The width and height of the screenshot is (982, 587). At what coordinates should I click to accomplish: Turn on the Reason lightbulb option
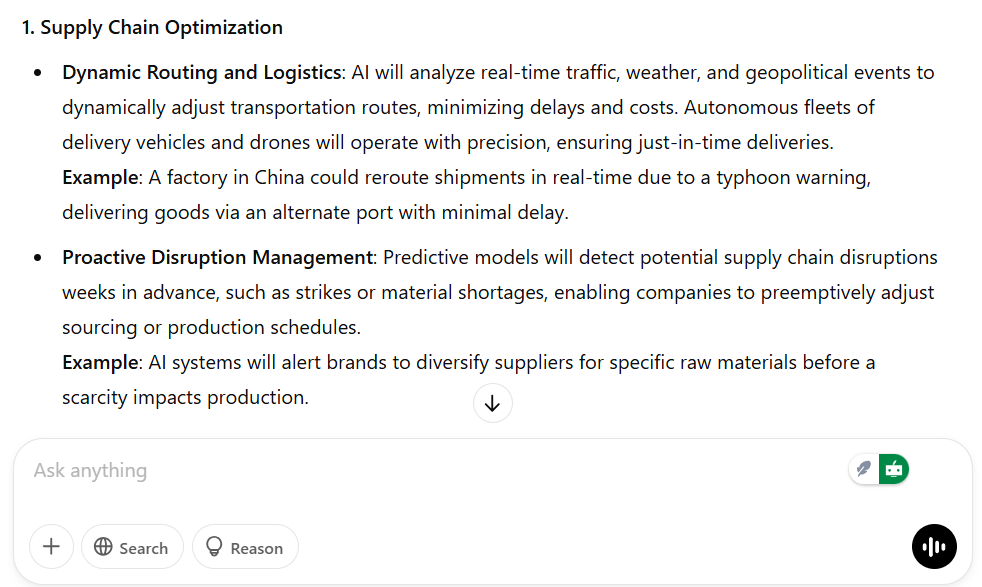pos(245,547)
